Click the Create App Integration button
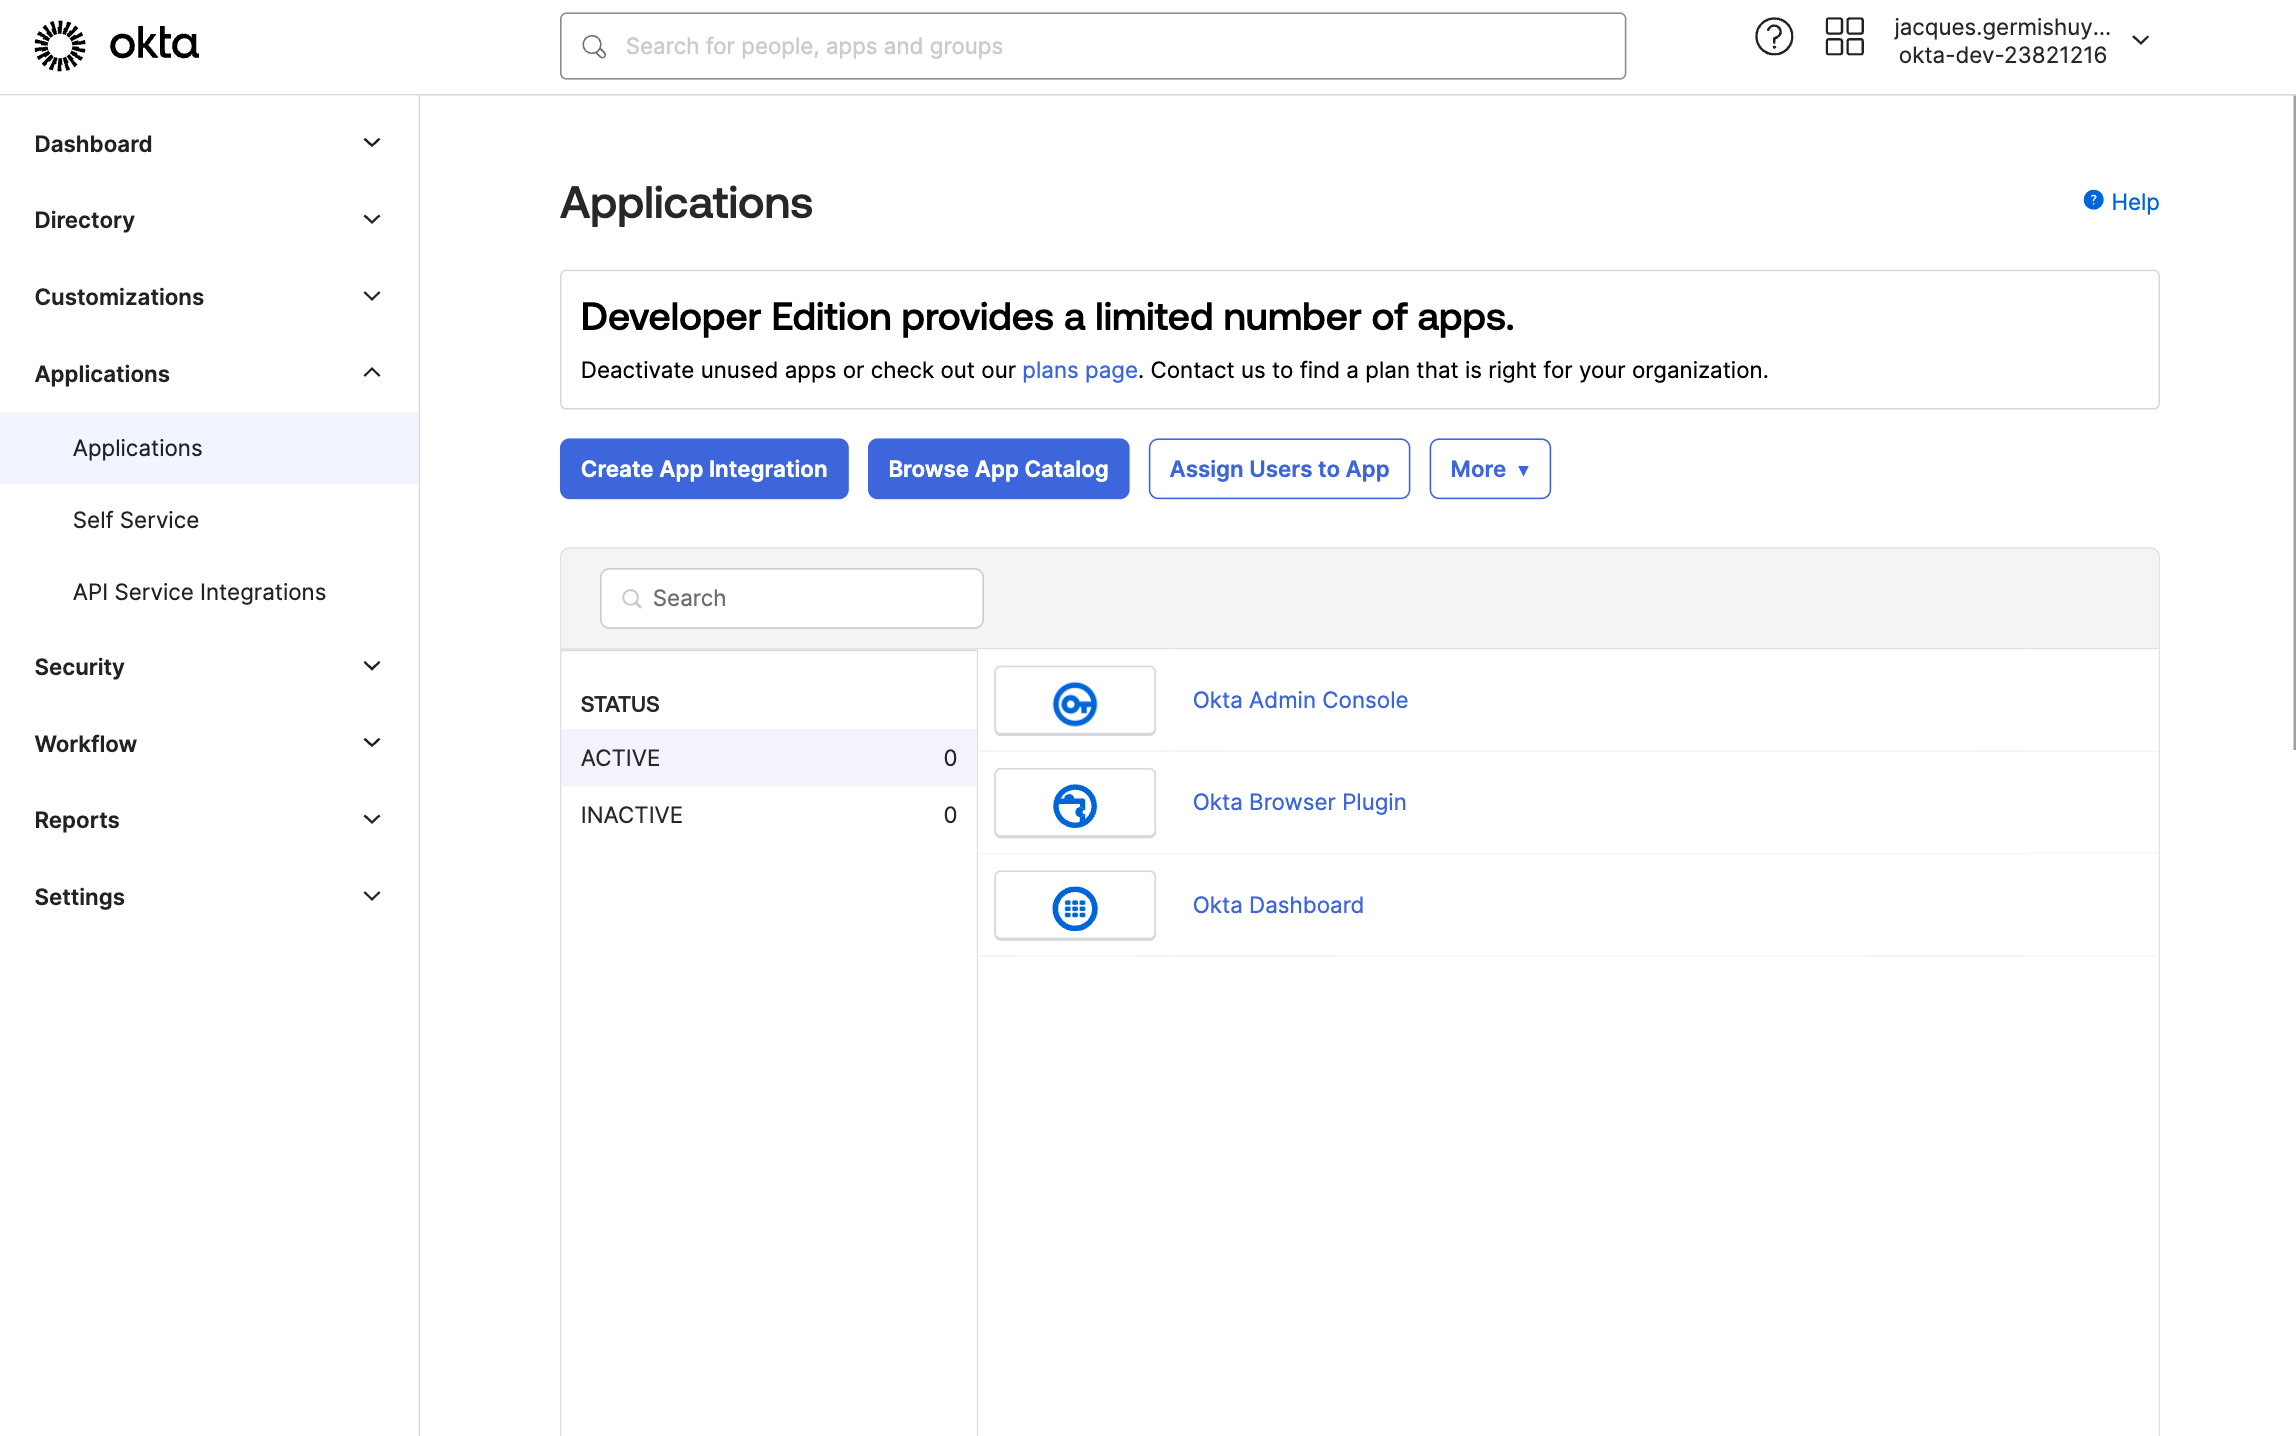 point(703,468)
